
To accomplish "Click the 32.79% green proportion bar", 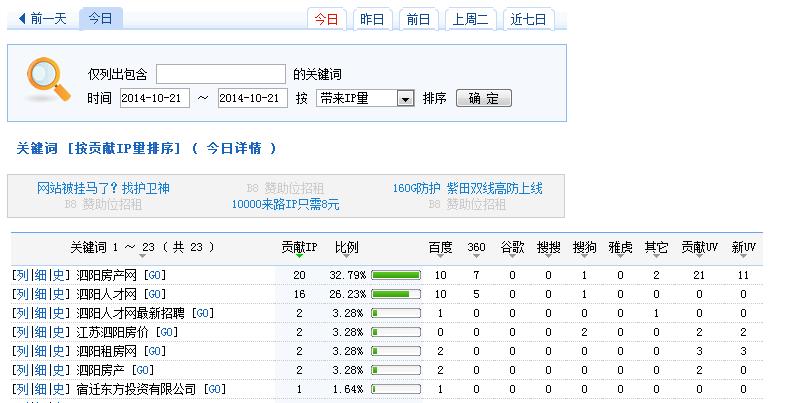I will [x=396, y=275].
